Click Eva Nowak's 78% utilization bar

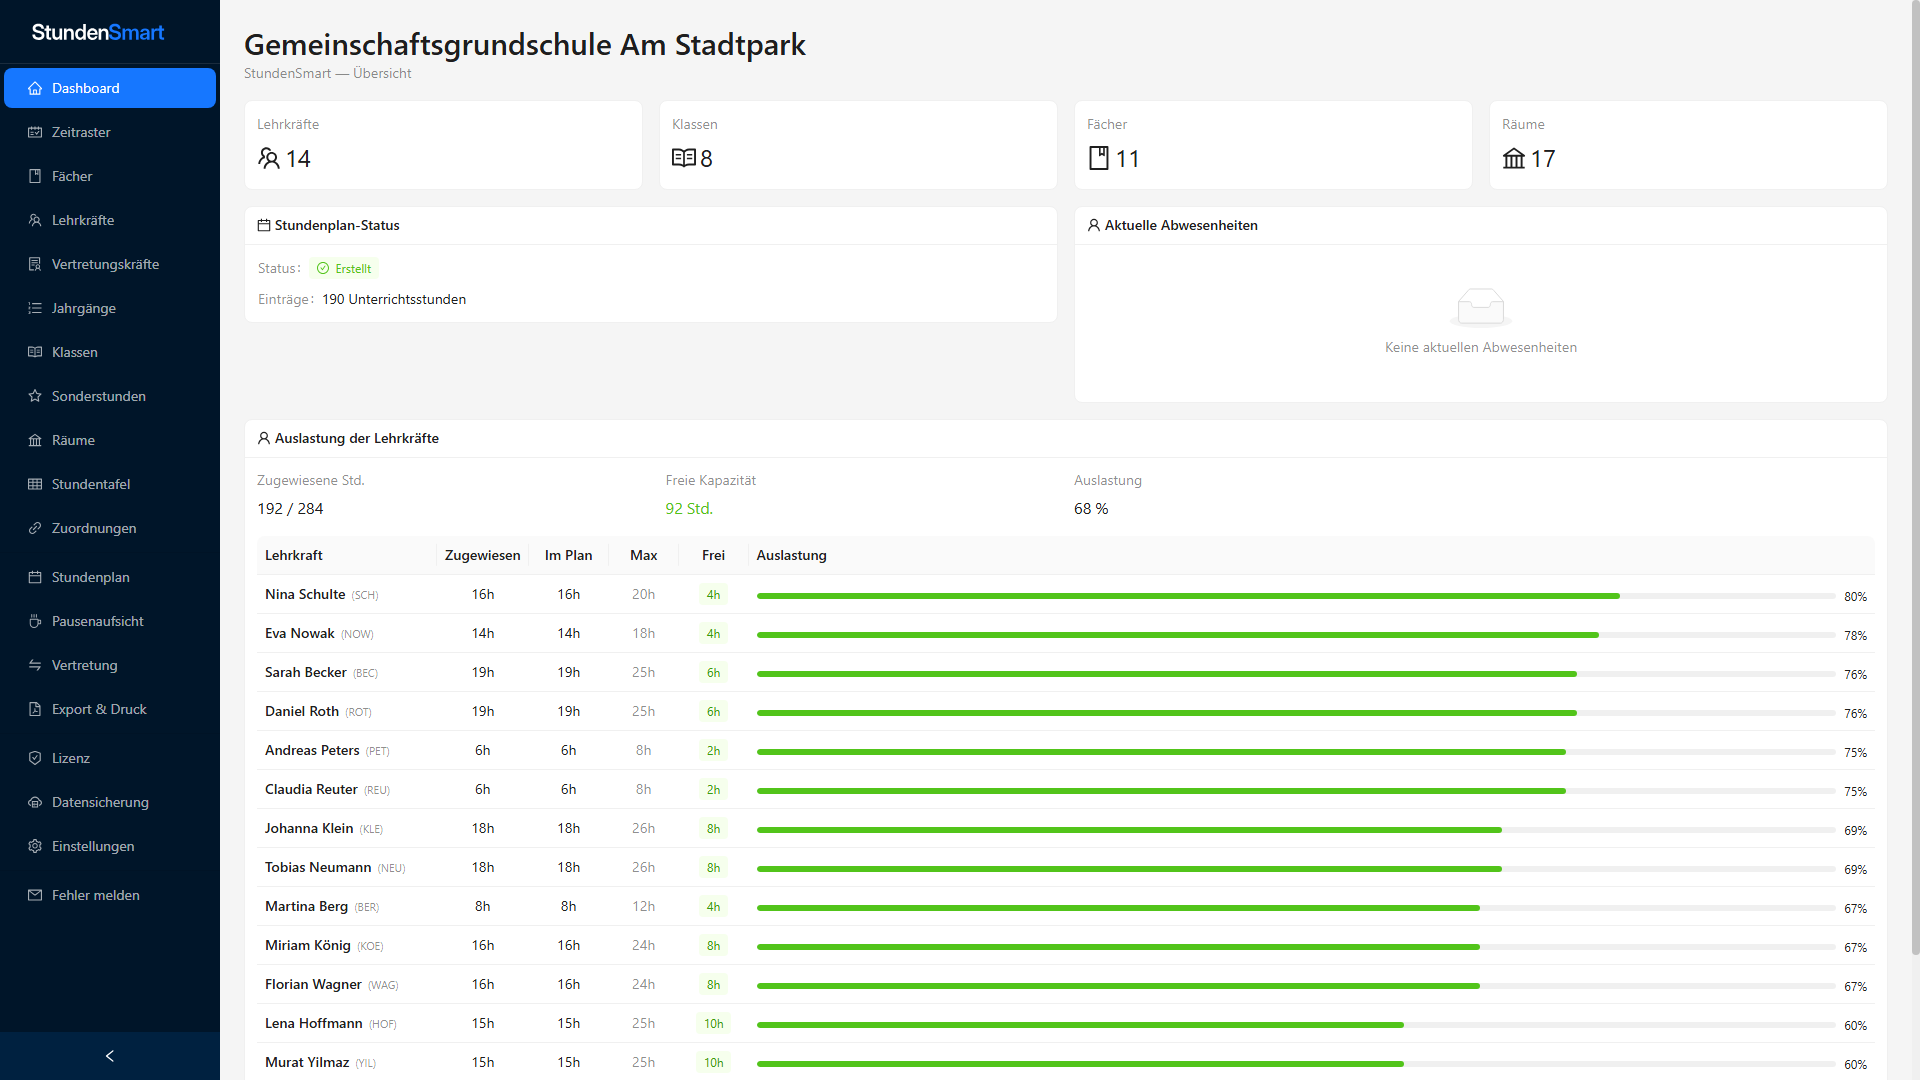point(1296,635)
